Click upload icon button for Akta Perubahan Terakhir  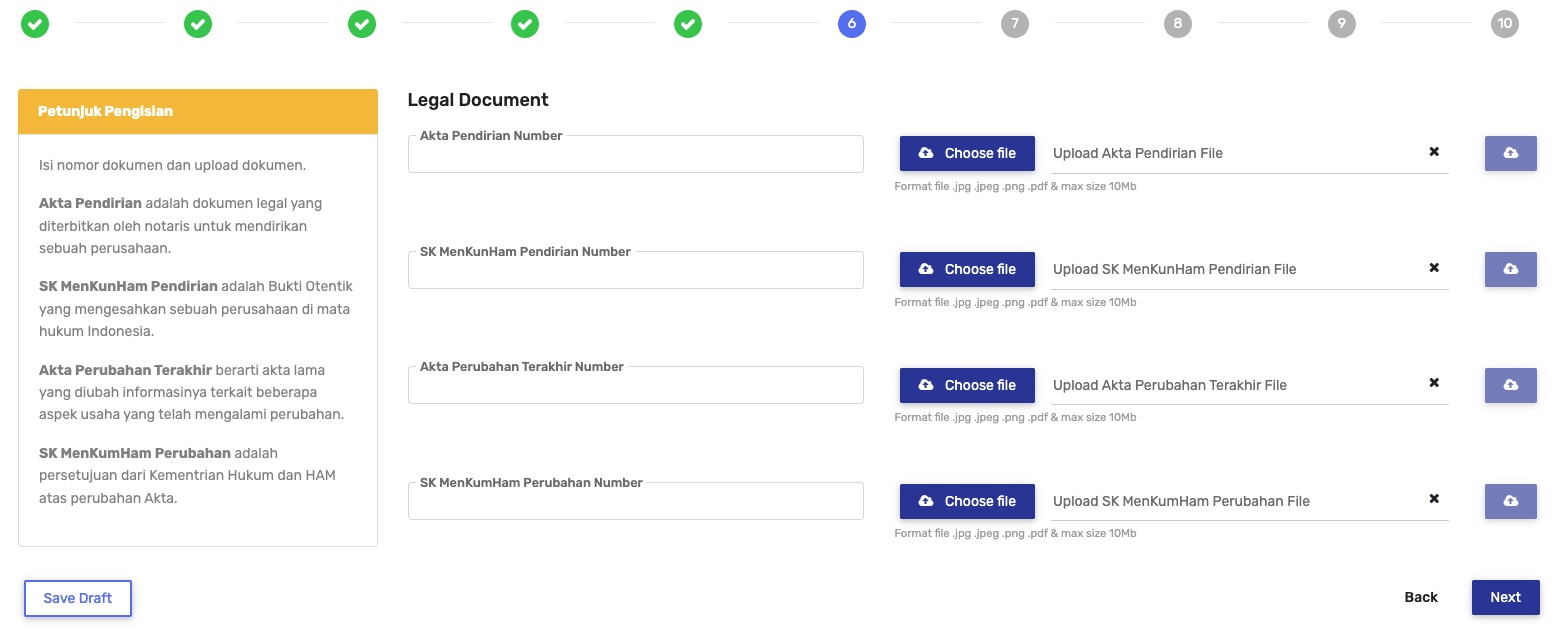coord(1510,385)
